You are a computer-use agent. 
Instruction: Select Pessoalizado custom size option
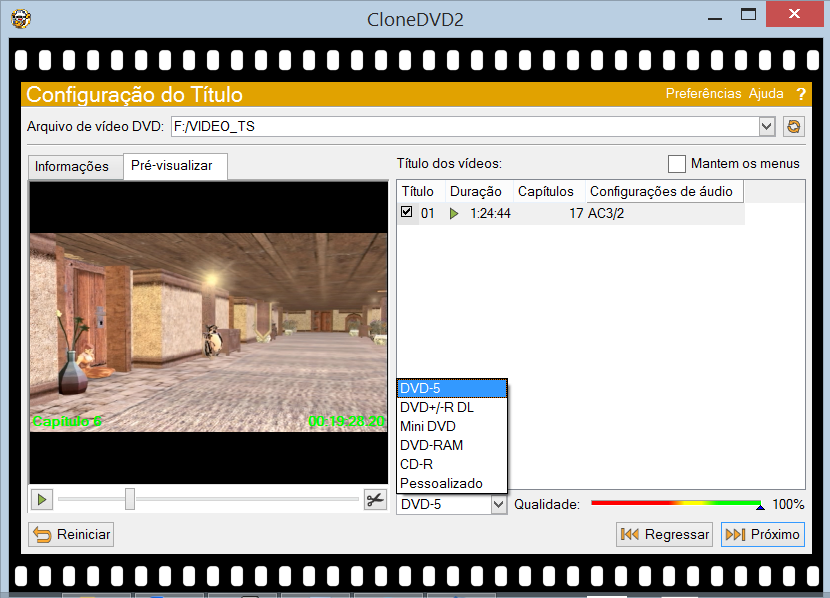pyautogui.click(x=452, y=484)
